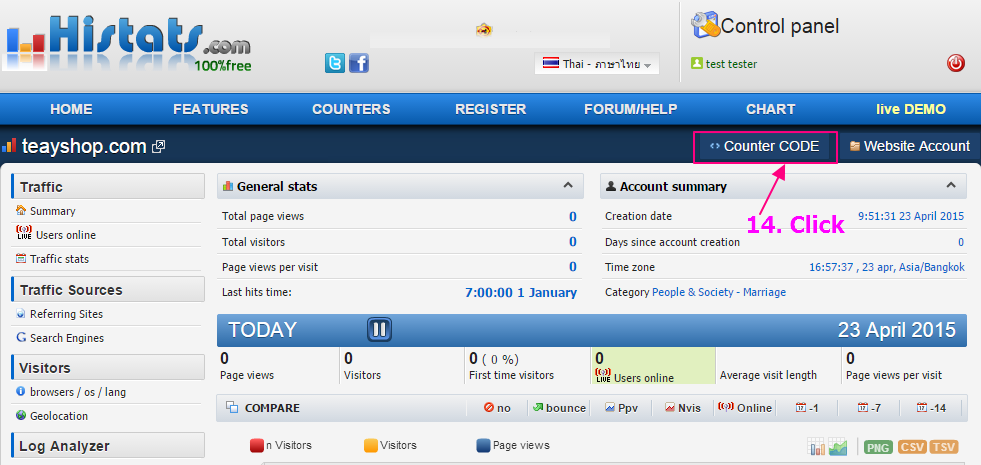Open the Referring Sites sidebar link
This screenshot has height=465, width=981.
click(66, 314)
